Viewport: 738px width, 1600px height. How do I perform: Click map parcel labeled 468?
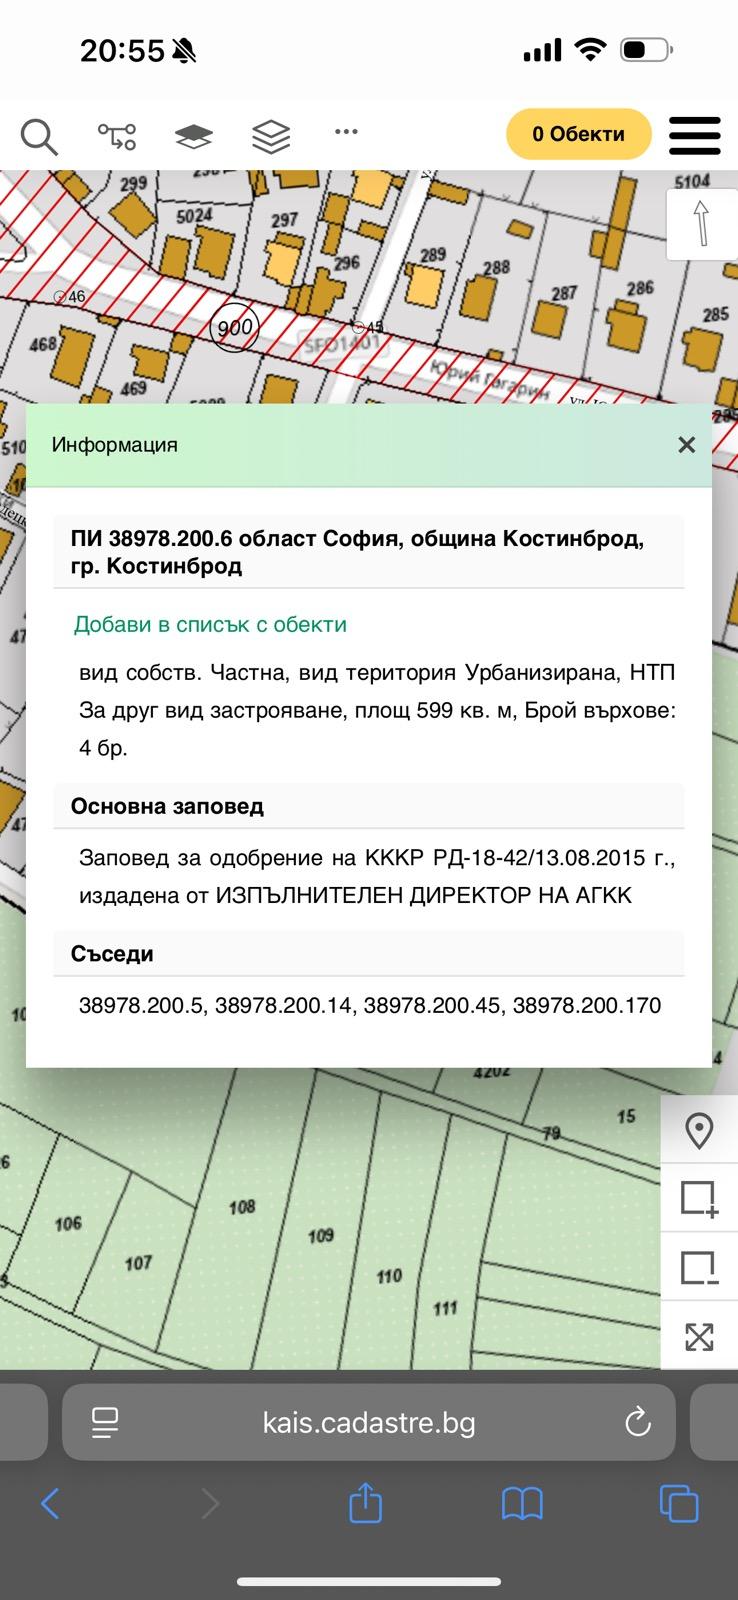(42, 345)
